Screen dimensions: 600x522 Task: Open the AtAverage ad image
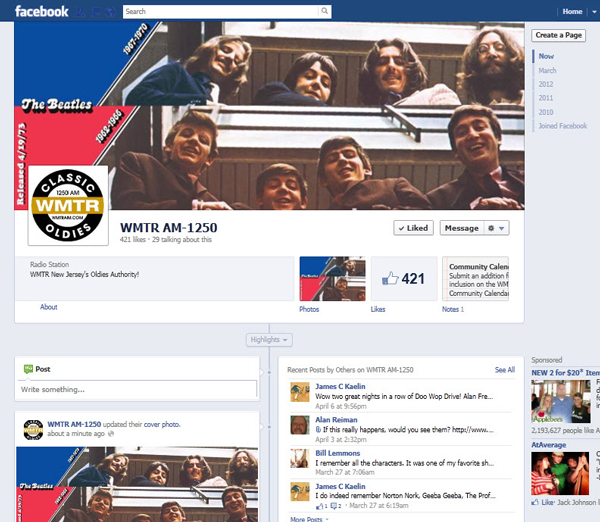coord(560,473)
